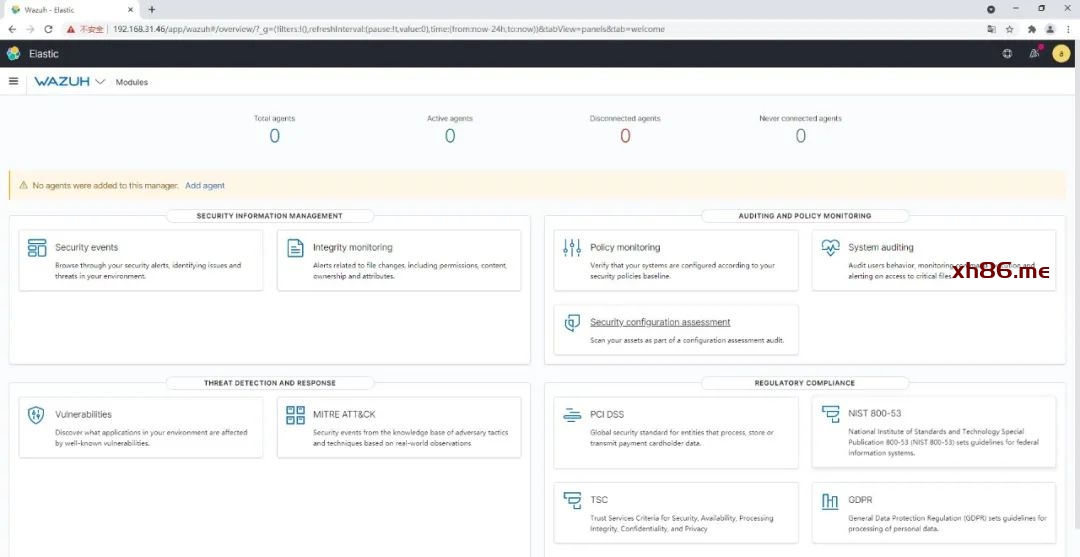Click the Policy monitoring sliders icon
Screen dimensions: 1080x557
tap(572, 248)
